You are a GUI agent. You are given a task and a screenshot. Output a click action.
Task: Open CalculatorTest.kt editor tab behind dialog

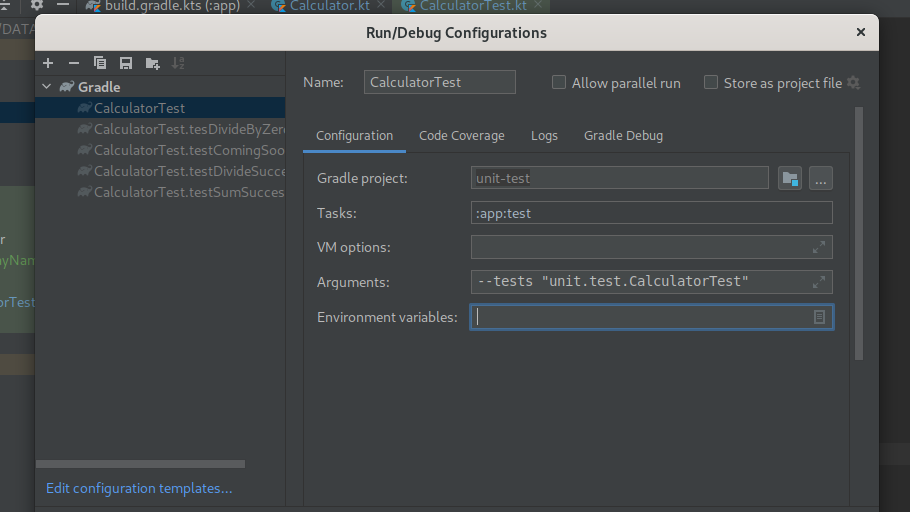[x=472, y=6]
